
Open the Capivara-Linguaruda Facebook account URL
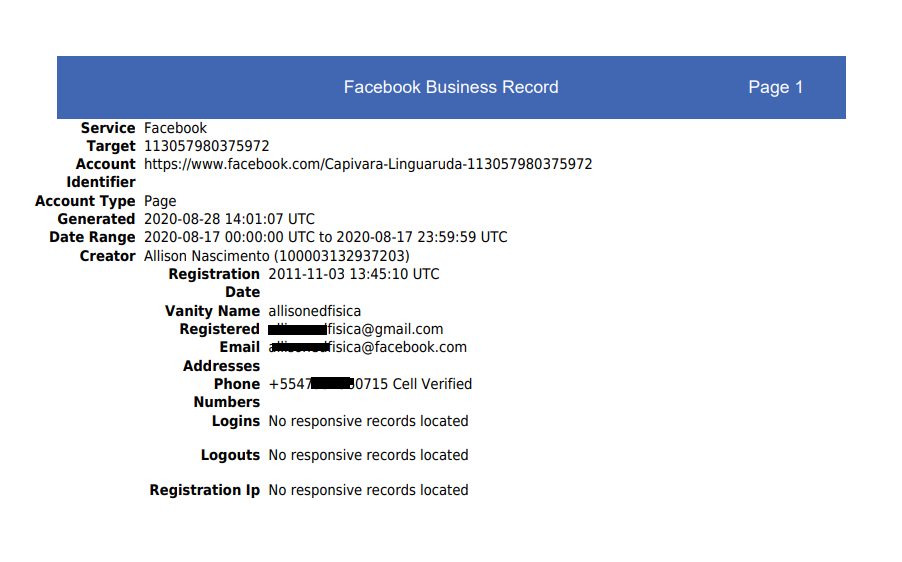[x=368, y=164]
